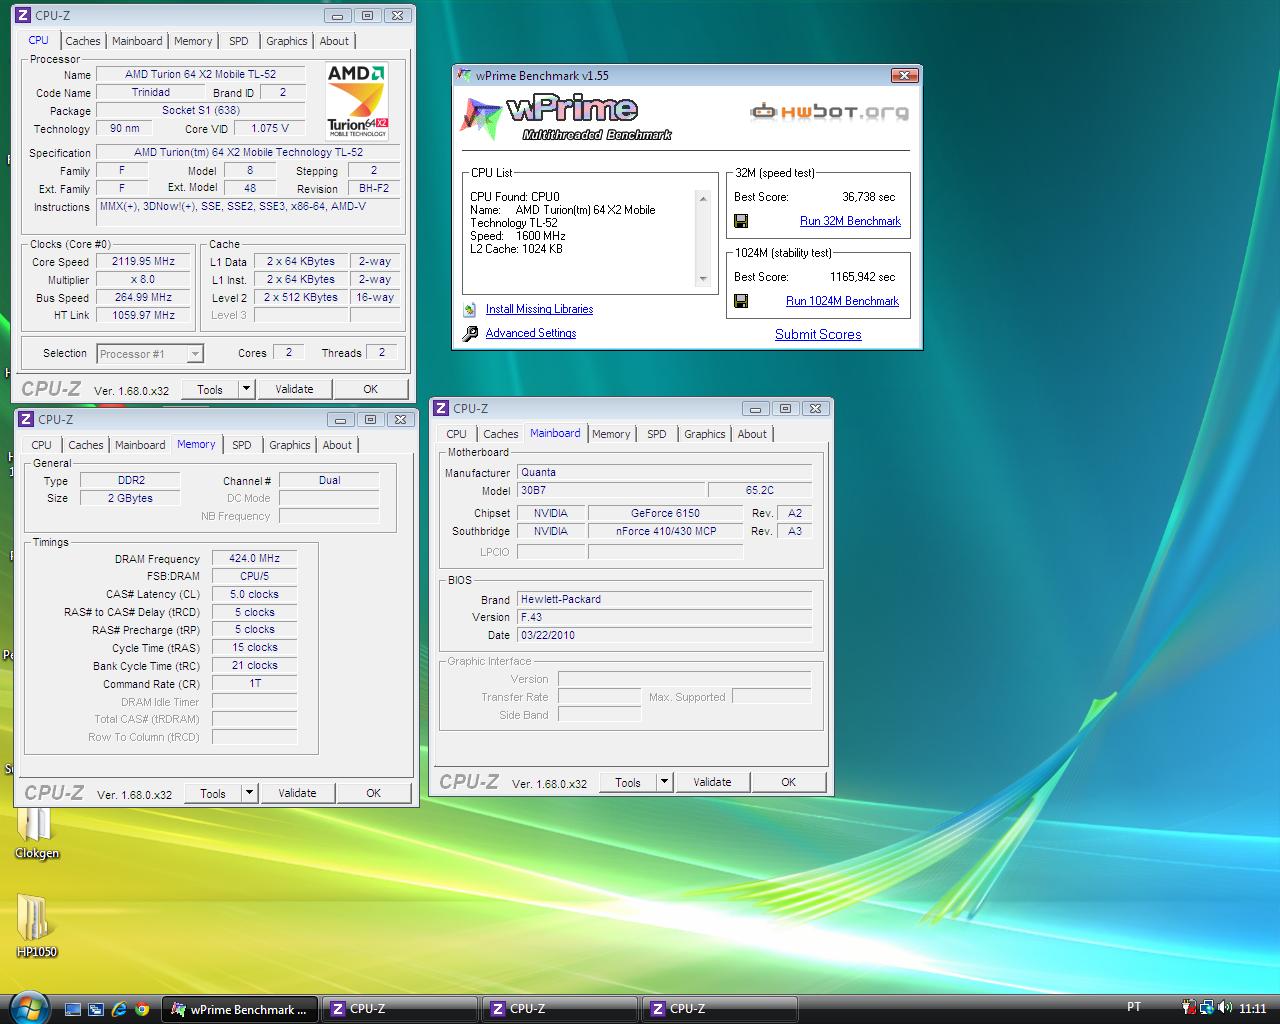This screenshot has height=1024, width=1280.
Task: Click the Command Rate value 1T
Action: coord(254,683)
